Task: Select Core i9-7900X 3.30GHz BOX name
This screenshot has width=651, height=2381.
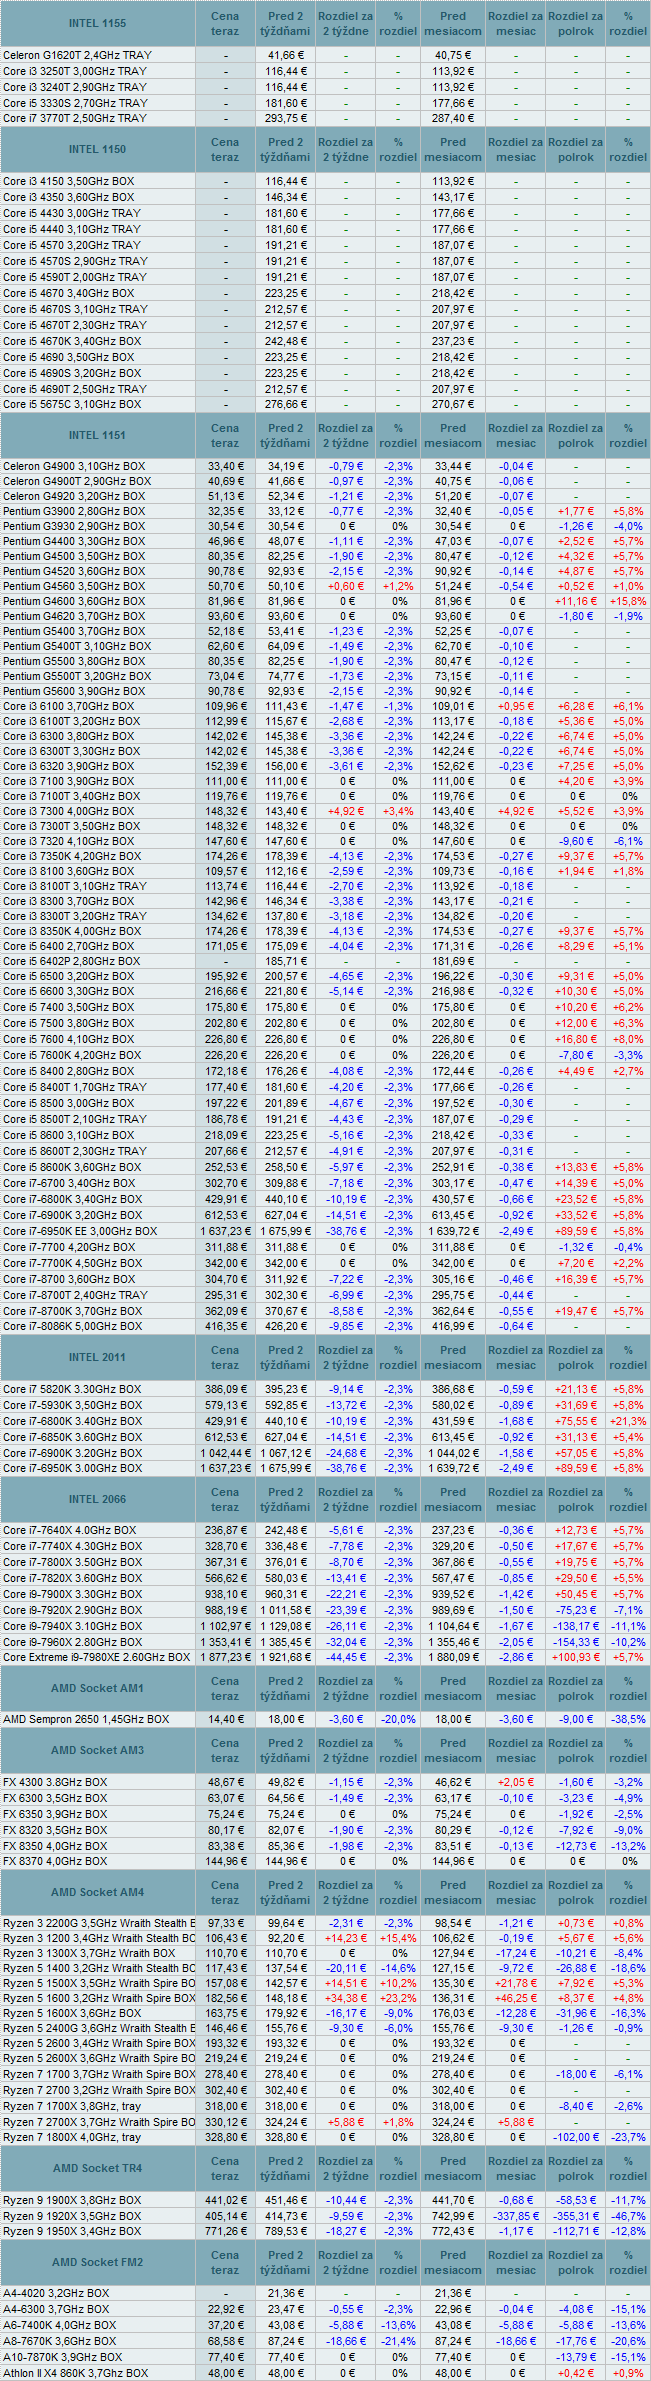Action: (x=73, y=1594)
